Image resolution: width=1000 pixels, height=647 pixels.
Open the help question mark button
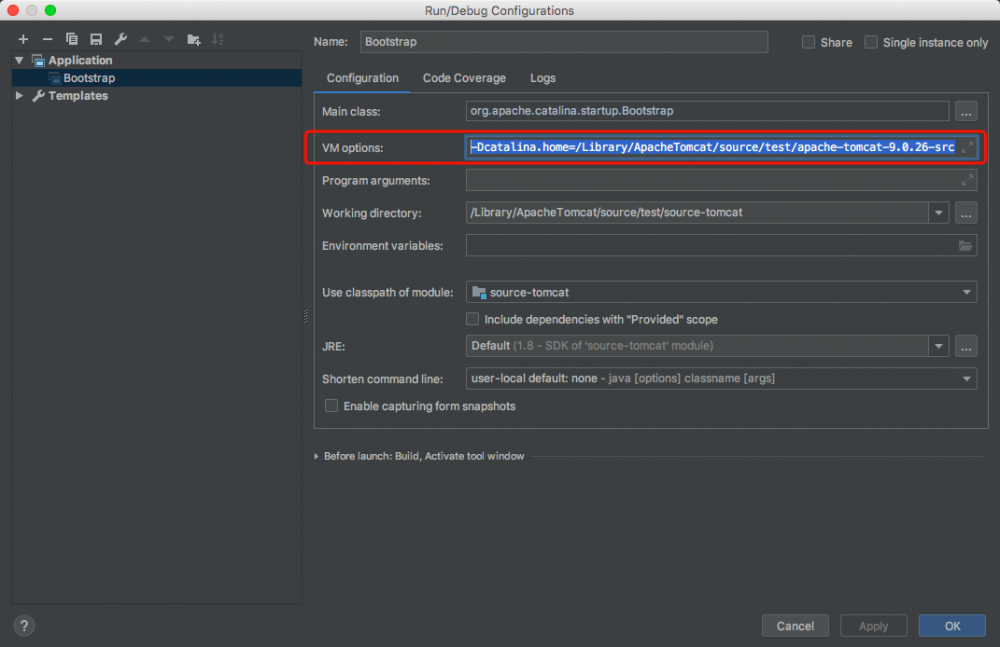pyautogui.click(x=25, y=626)
